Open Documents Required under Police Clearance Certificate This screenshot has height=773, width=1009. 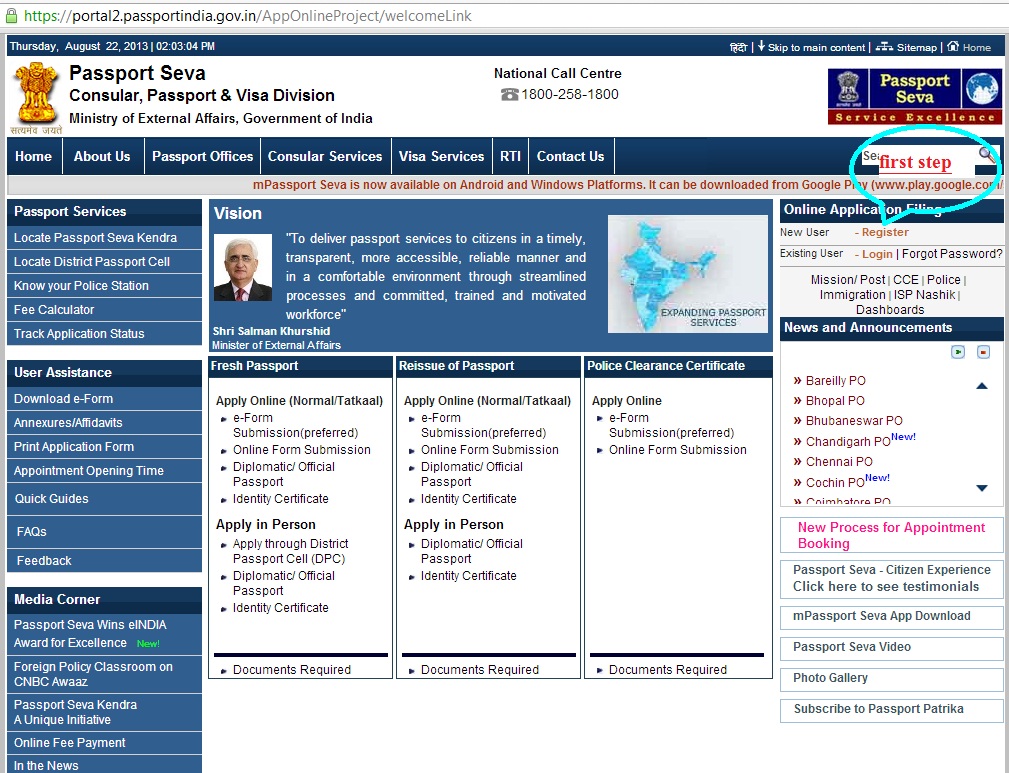(x=667, y=670)
